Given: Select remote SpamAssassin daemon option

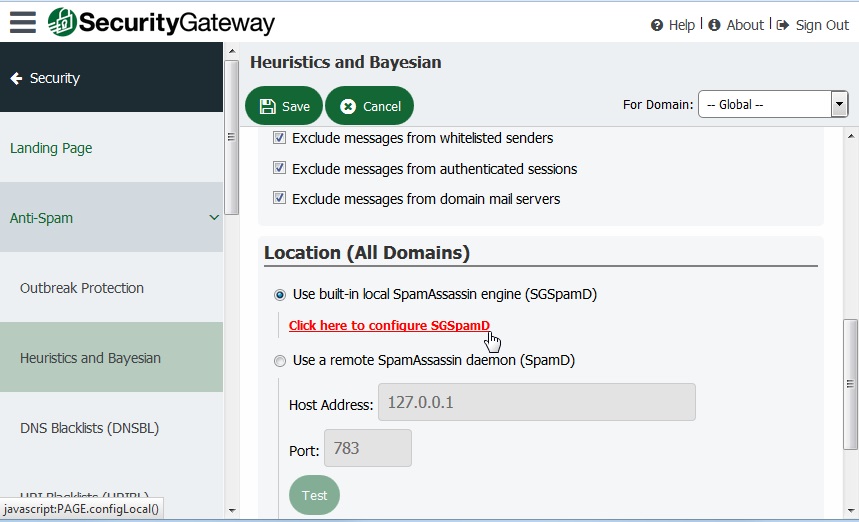Looking at the screenshot, I should pos(280,361).
